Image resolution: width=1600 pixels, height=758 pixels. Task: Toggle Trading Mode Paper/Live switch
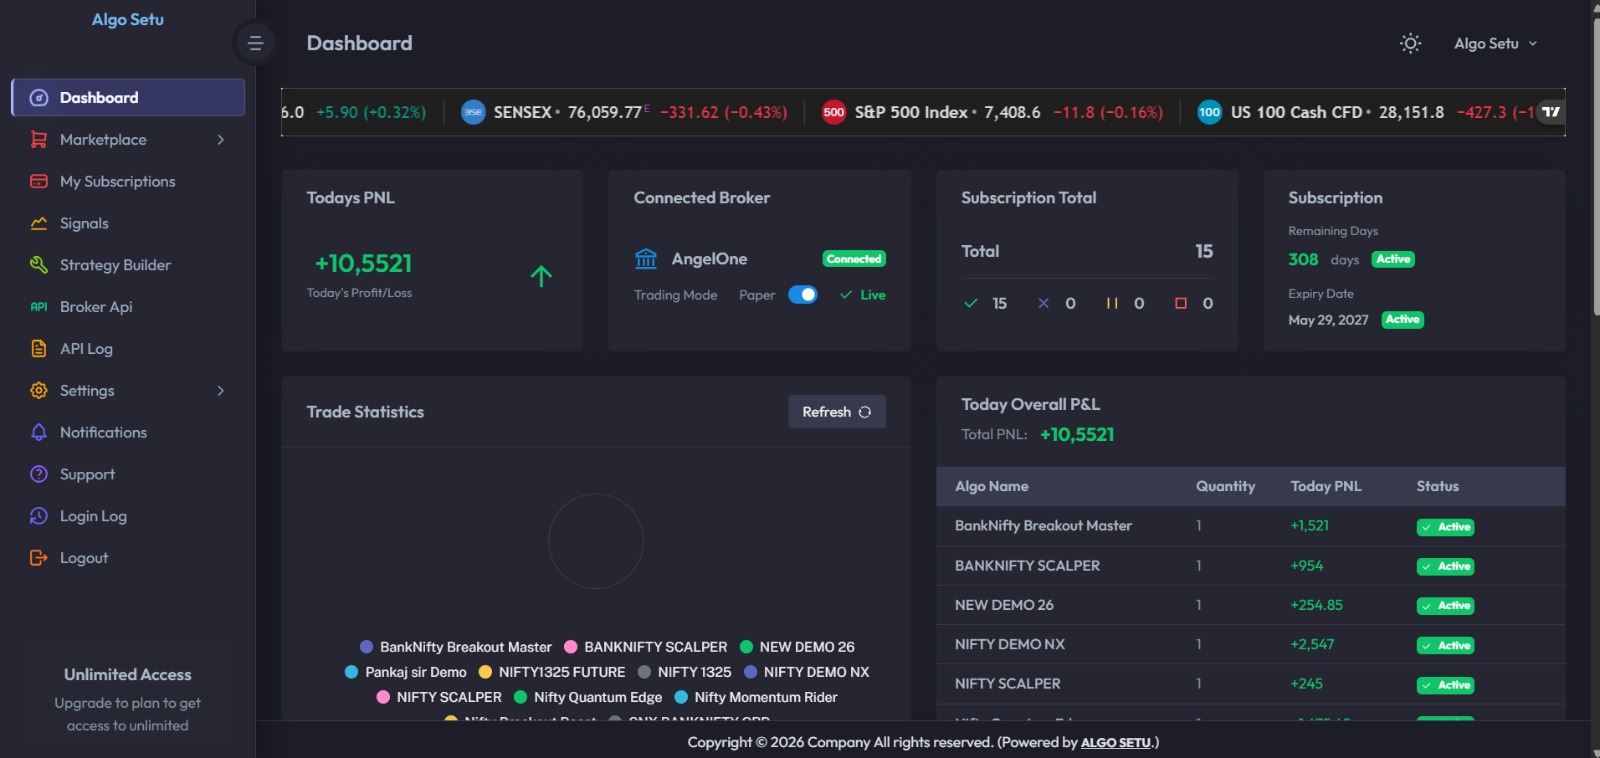803,295
